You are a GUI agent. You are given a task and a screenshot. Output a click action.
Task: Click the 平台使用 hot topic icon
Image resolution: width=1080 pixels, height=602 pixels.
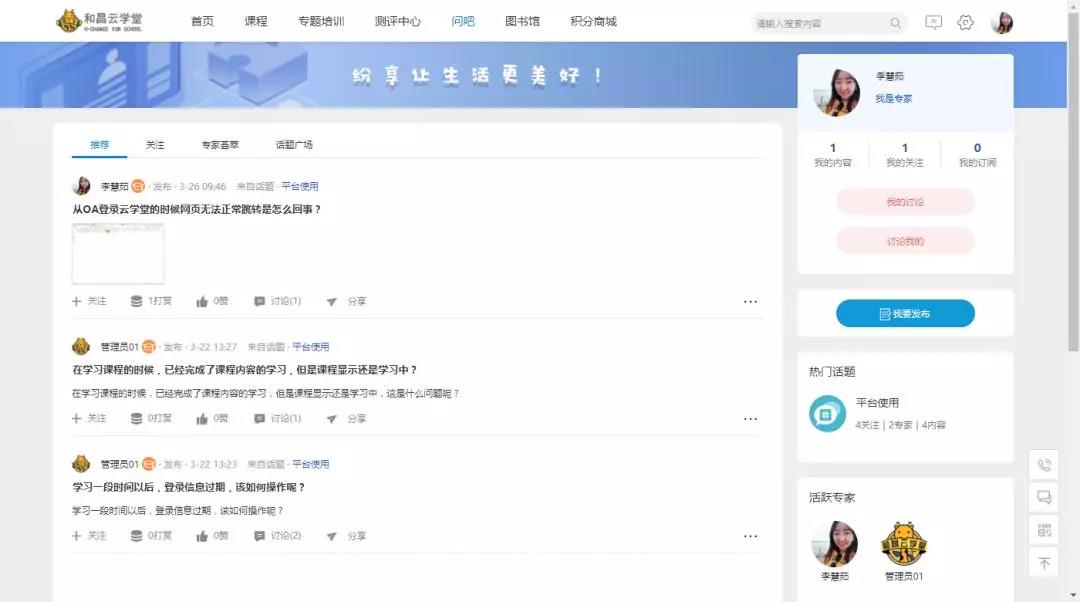click(827, 413)
